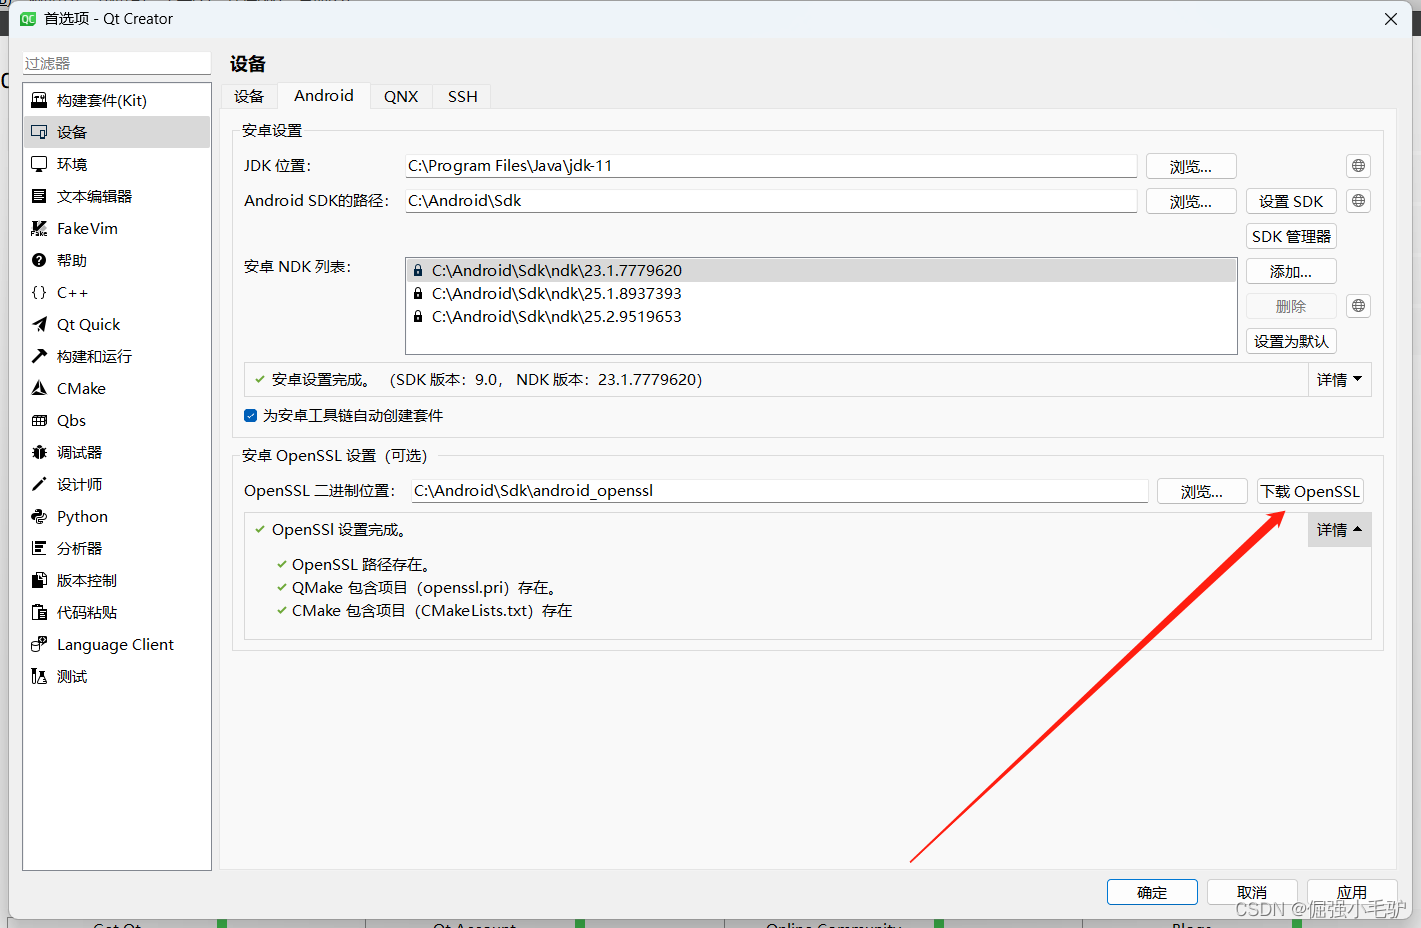Screen dimensions: 1421x928
Task: Click the globe icon beside 删除 button
Action: [x=1358, y=306]
